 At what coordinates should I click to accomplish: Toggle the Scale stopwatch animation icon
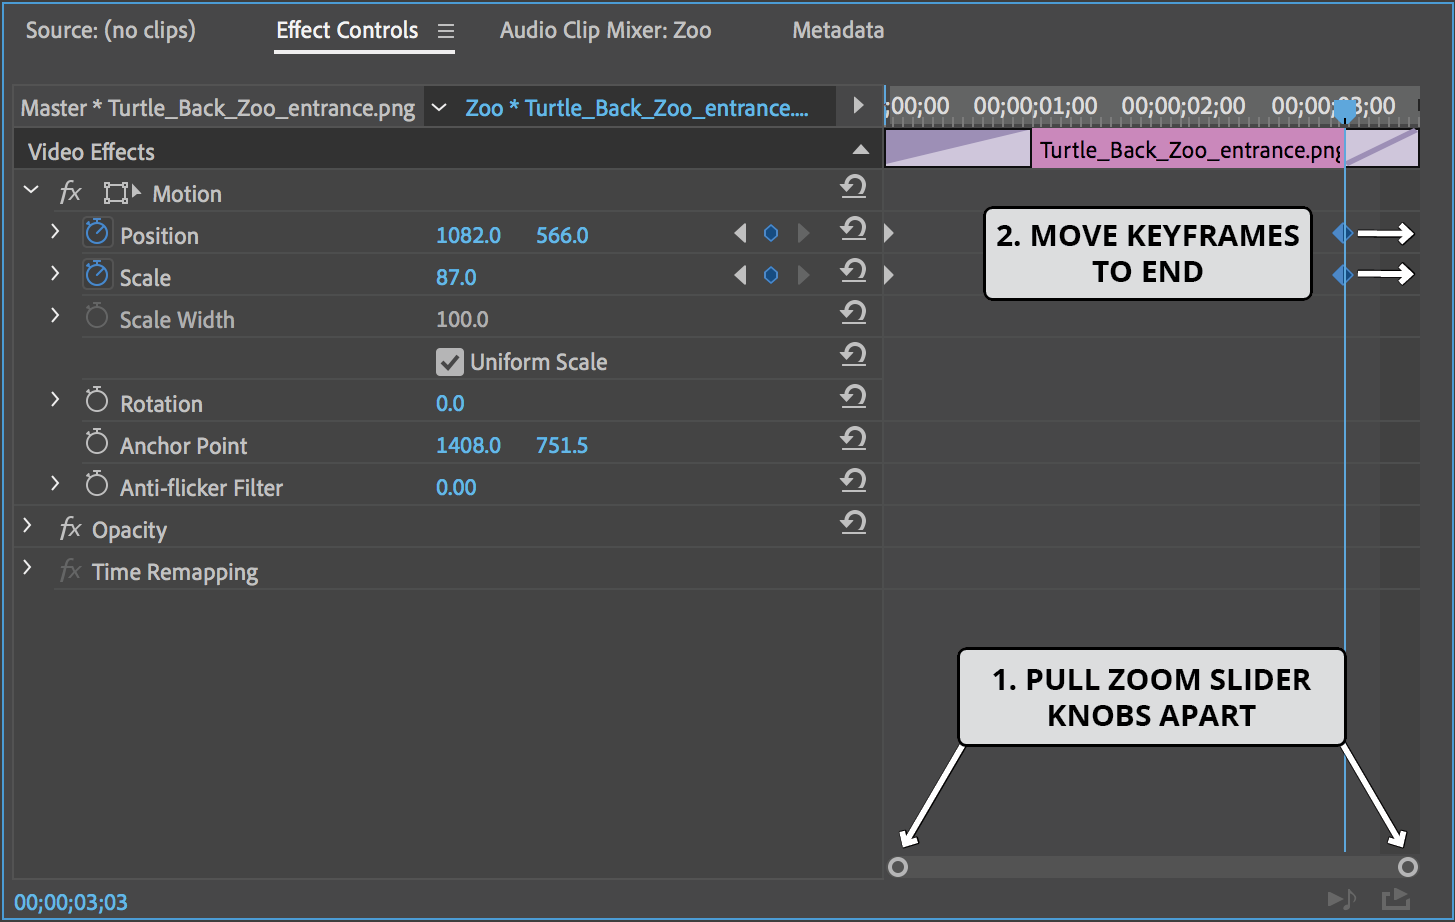click(x=97, y=276)
